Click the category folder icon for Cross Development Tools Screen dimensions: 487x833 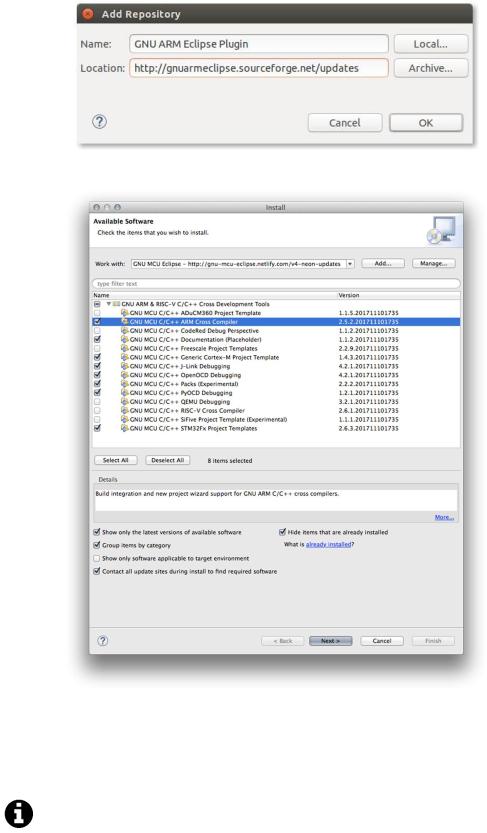116,304
